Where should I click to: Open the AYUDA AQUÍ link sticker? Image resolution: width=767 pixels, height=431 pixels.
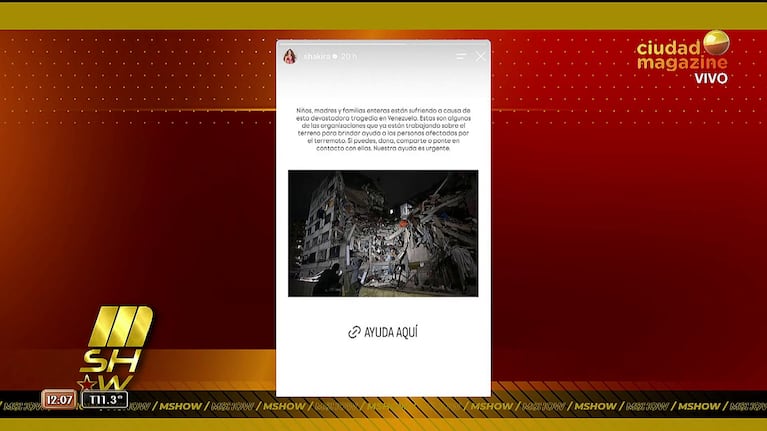pyautogui.click(x=383, y=332)
